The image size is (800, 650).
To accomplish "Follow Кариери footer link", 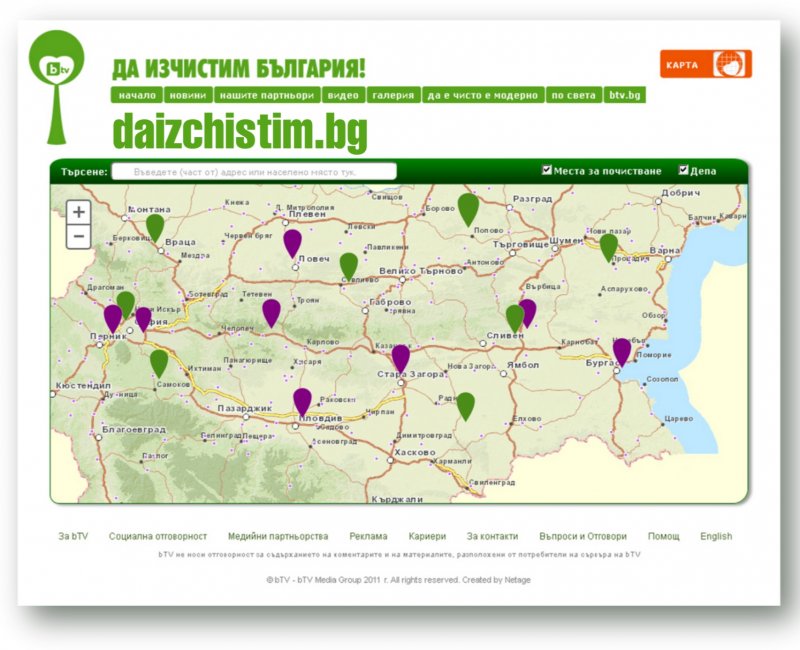I will [427, 536].
